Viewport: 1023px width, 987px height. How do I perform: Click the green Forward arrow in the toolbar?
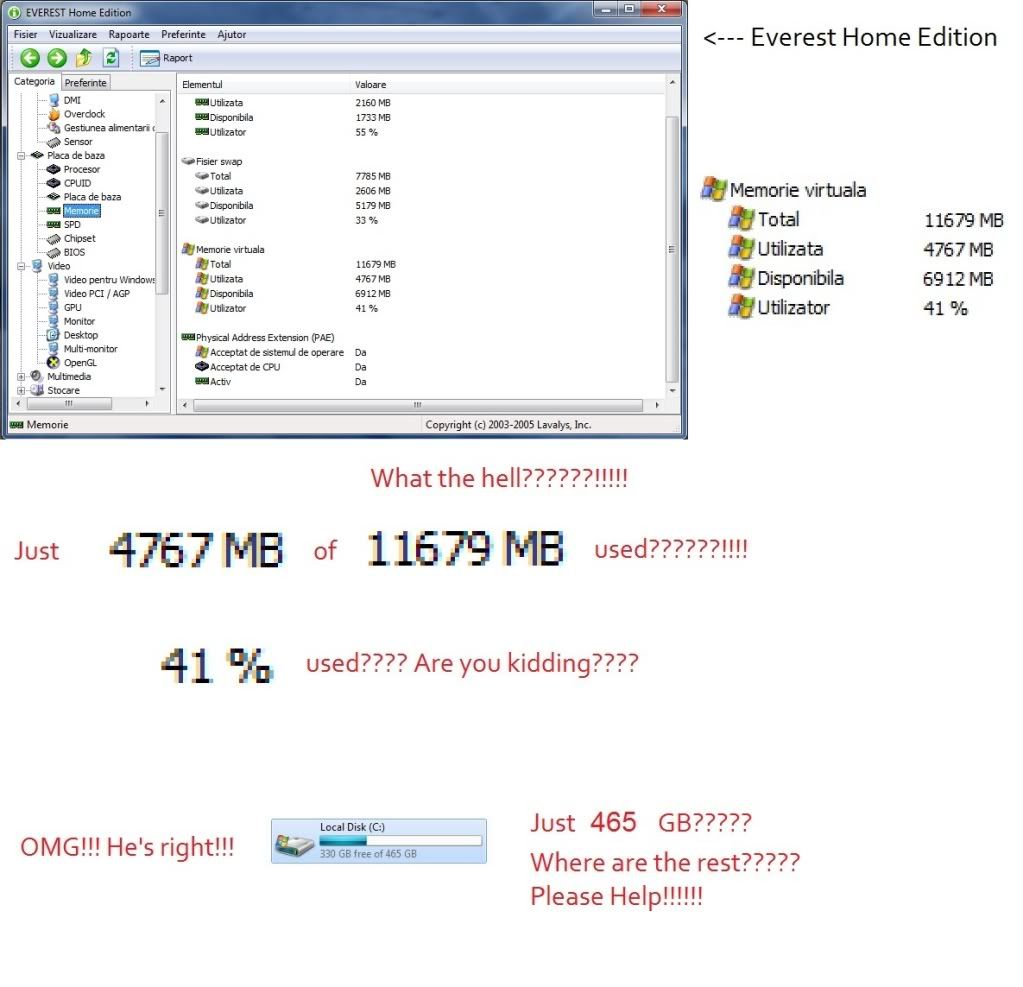57,58
